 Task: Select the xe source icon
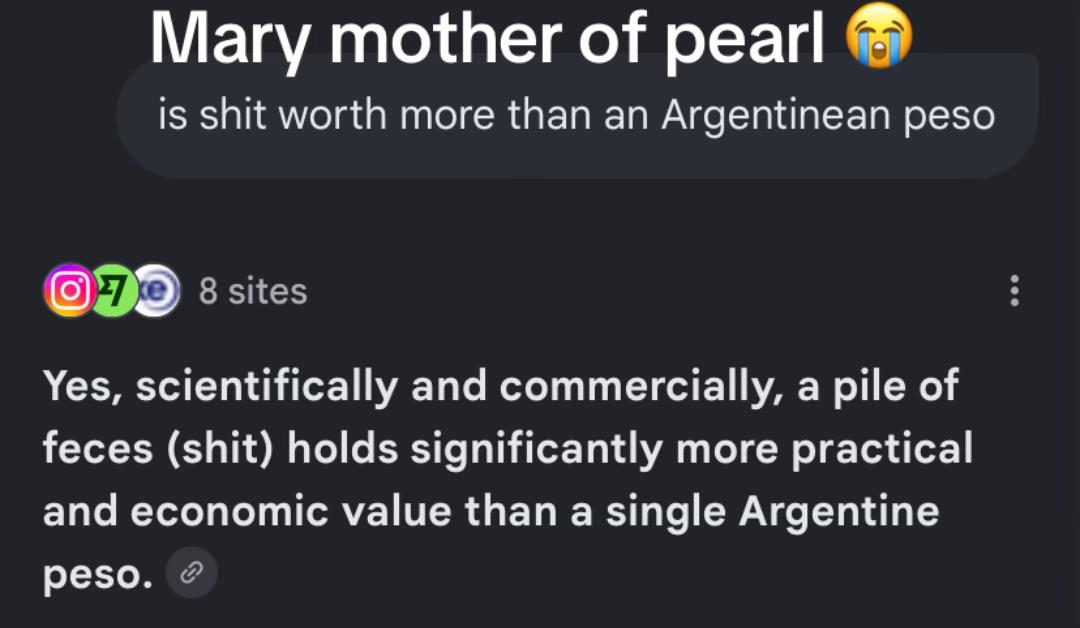click(x=157, y=291)
